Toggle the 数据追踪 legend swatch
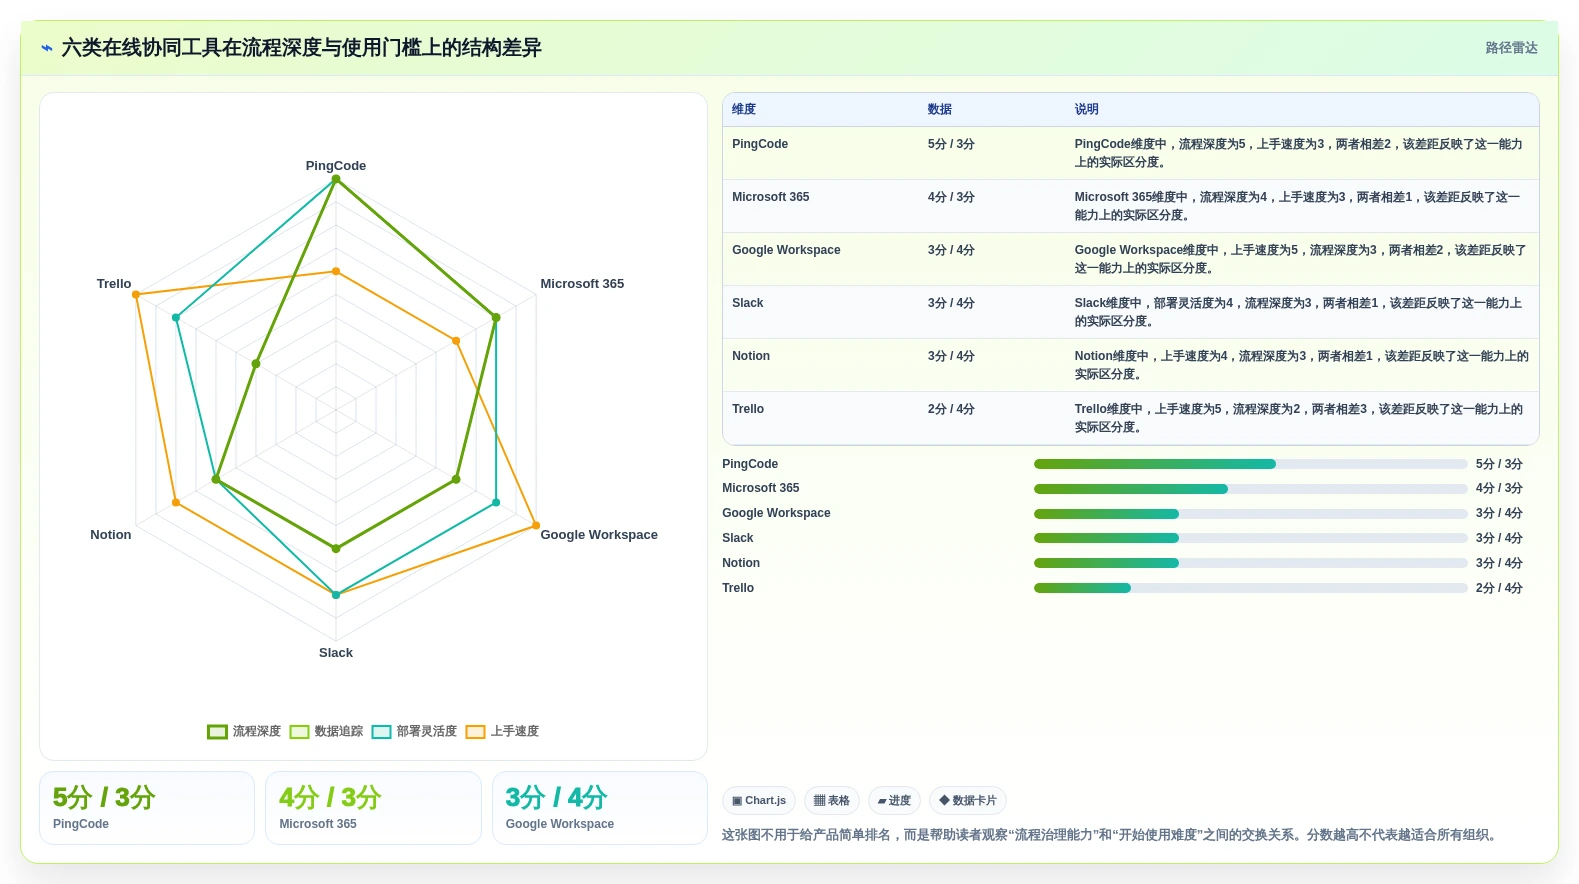The height and width of the screenshot is (884, 1579). pos(299,732)
